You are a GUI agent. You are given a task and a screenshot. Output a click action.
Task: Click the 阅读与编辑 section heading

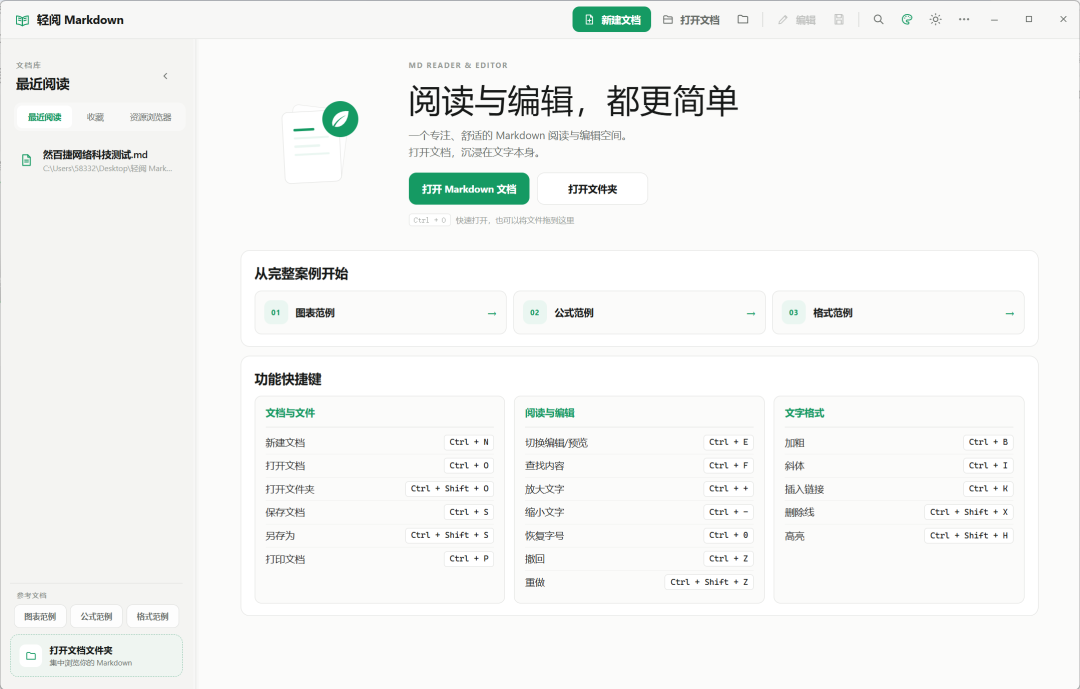[550, 413]
